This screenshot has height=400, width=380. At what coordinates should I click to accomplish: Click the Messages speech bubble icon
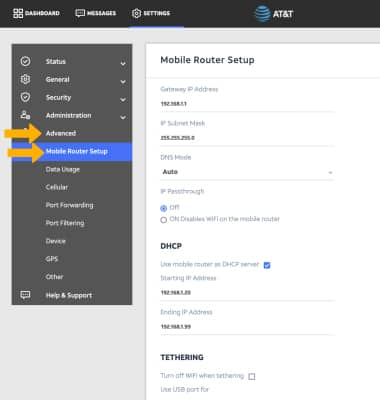coord(80,13)
